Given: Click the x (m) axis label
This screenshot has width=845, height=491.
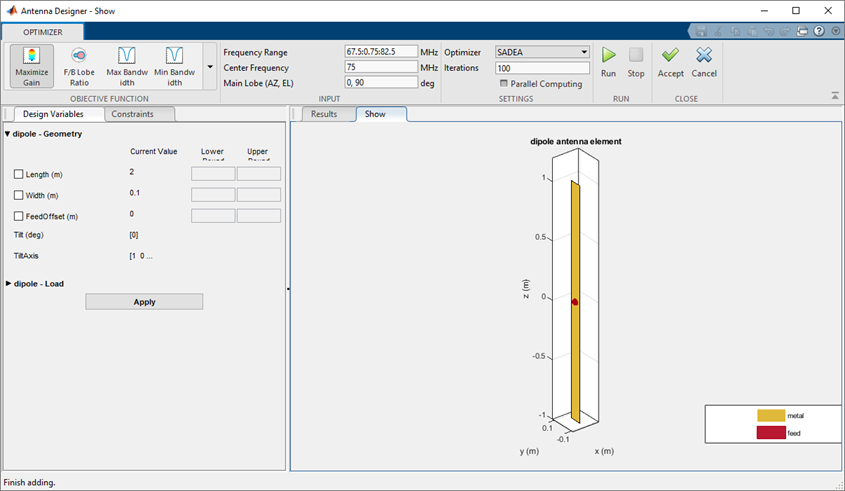Looking at the screenshot, I should coord(604,451).
